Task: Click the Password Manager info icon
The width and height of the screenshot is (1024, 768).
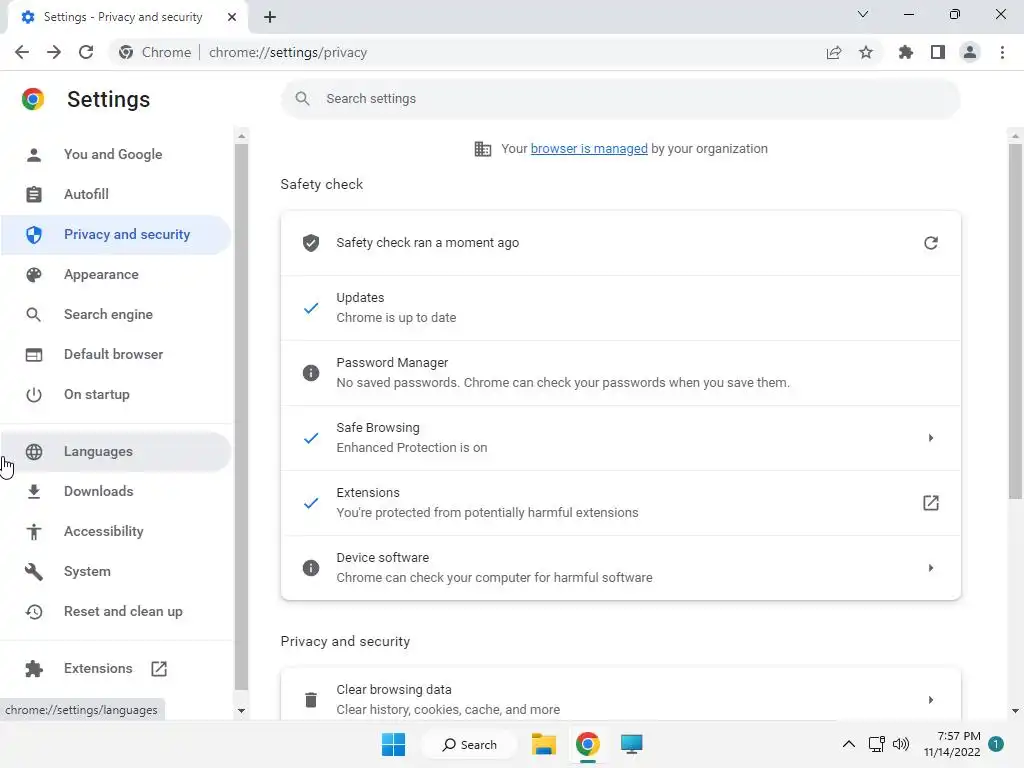Action: 311,373
